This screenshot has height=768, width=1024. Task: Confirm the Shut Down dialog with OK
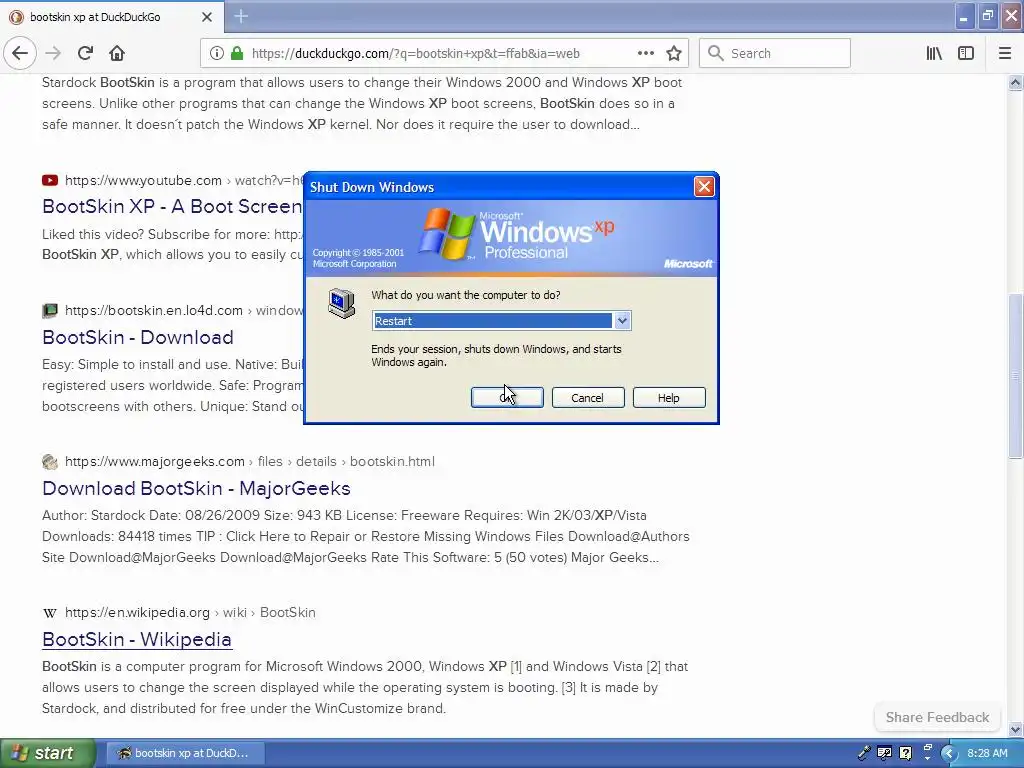click(507, 397)
